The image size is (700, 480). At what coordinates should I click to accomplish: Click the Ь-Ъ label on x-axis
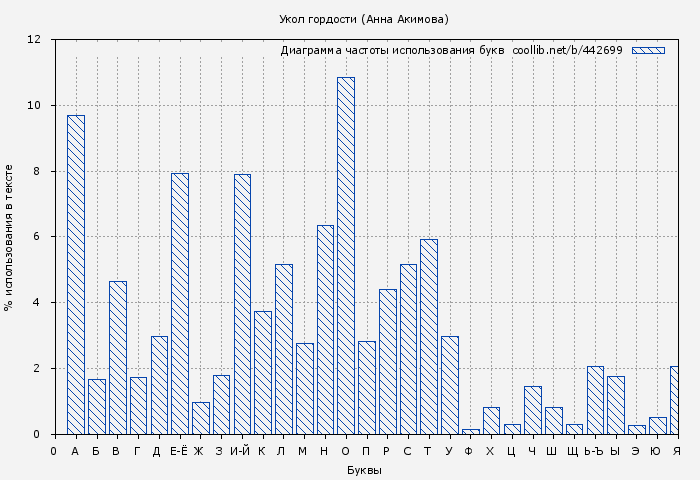pos(594,452)
